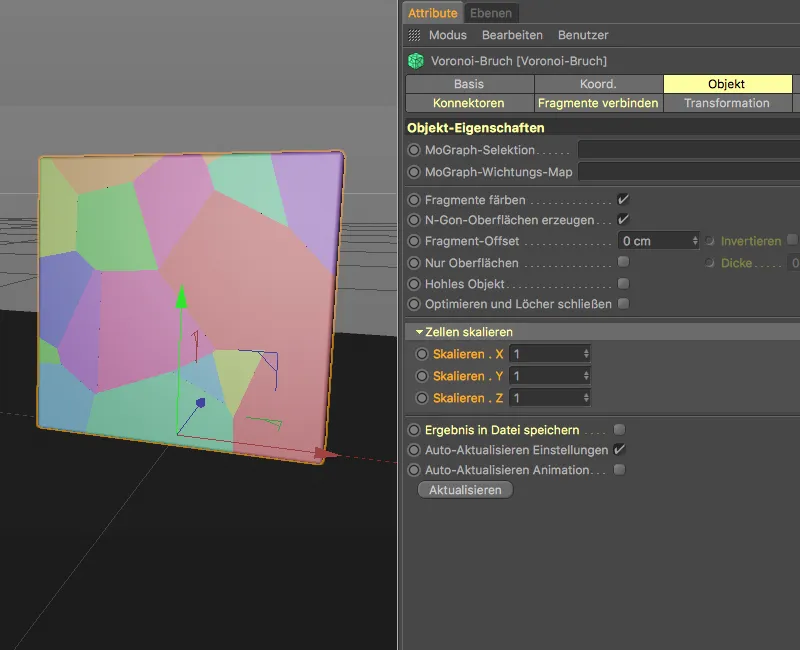Open the Konnektoren tab
Image resolution: width=800 pixels, height=650 pixels.
pos(469,103)
